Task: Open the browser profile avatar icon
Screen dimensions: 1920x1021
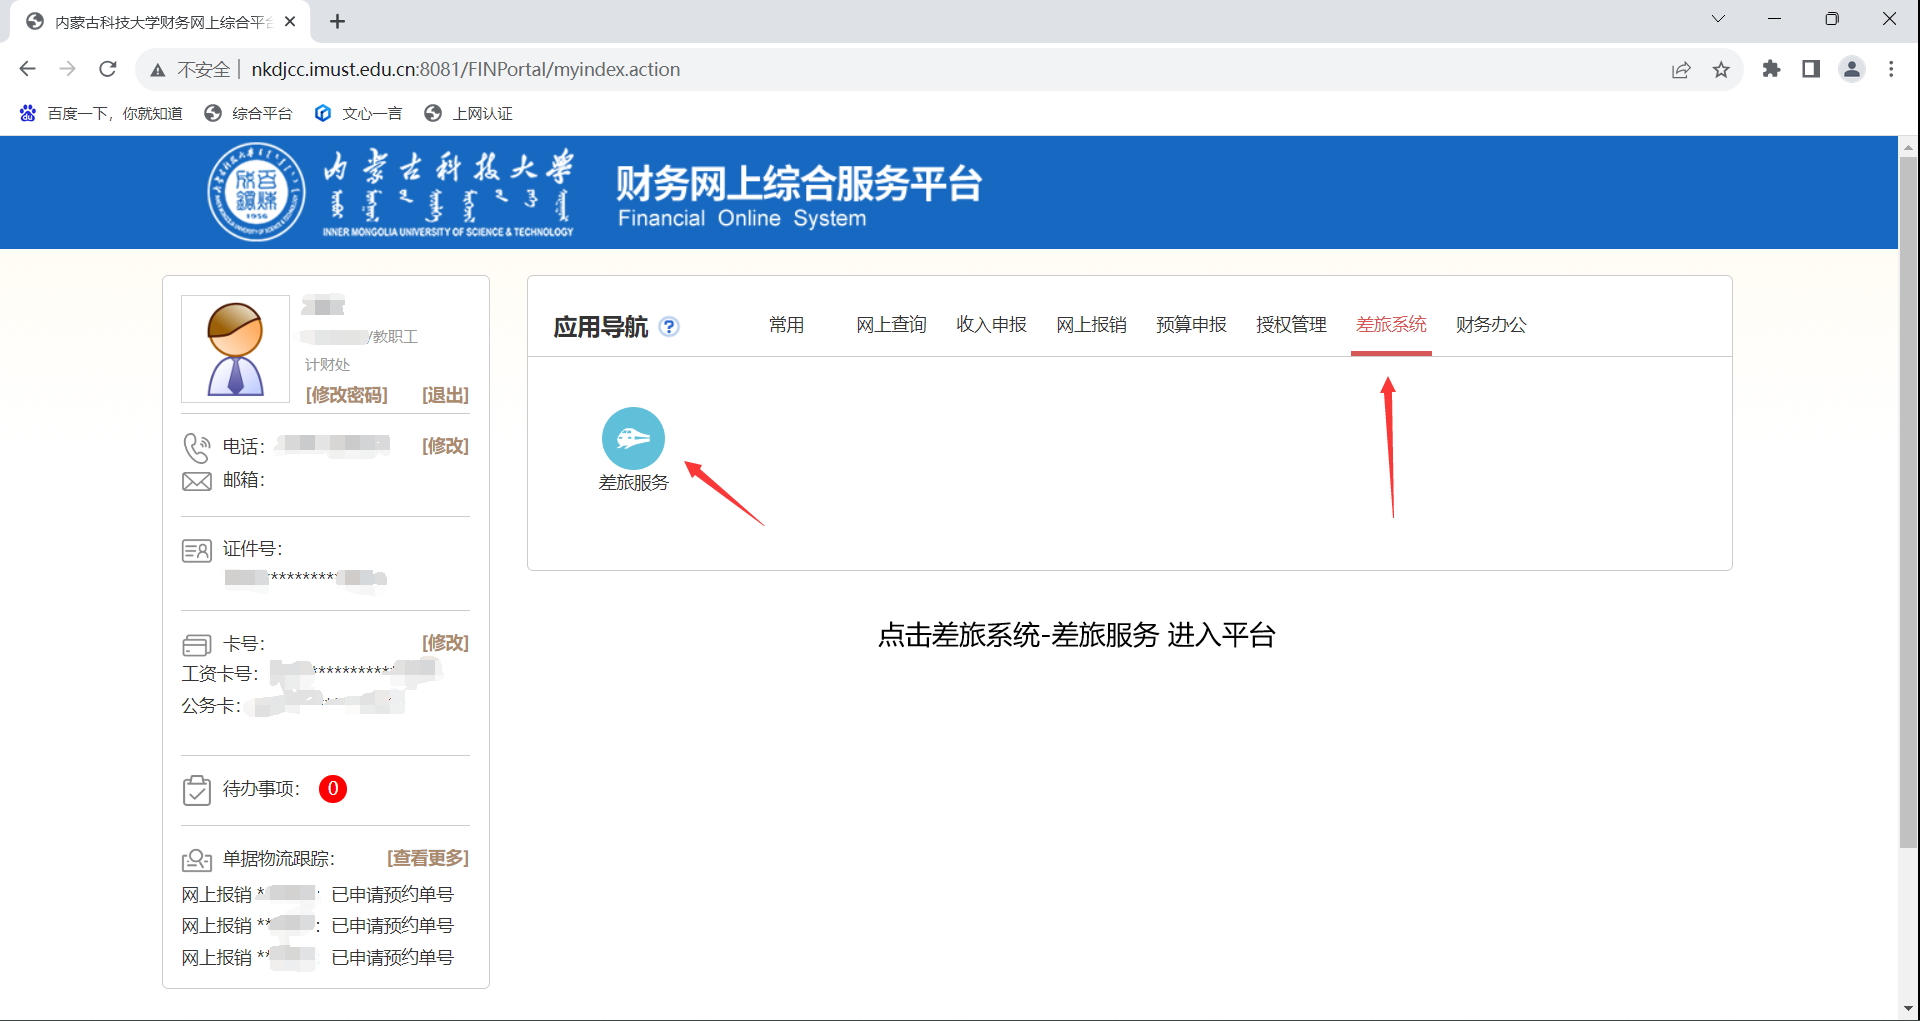Action: pyautogui.click(x=1851, y=69)
